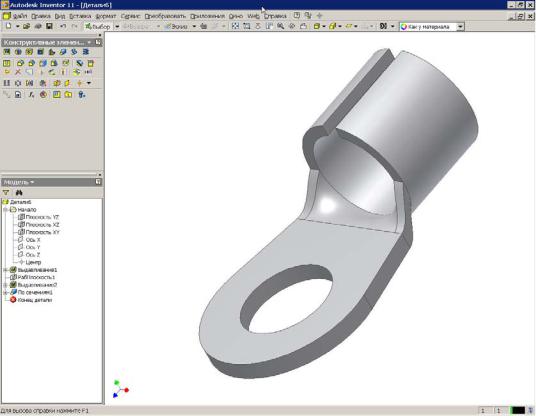
Task: Click the magnifier Zoom Selected icon
Action: click(280, 26)
